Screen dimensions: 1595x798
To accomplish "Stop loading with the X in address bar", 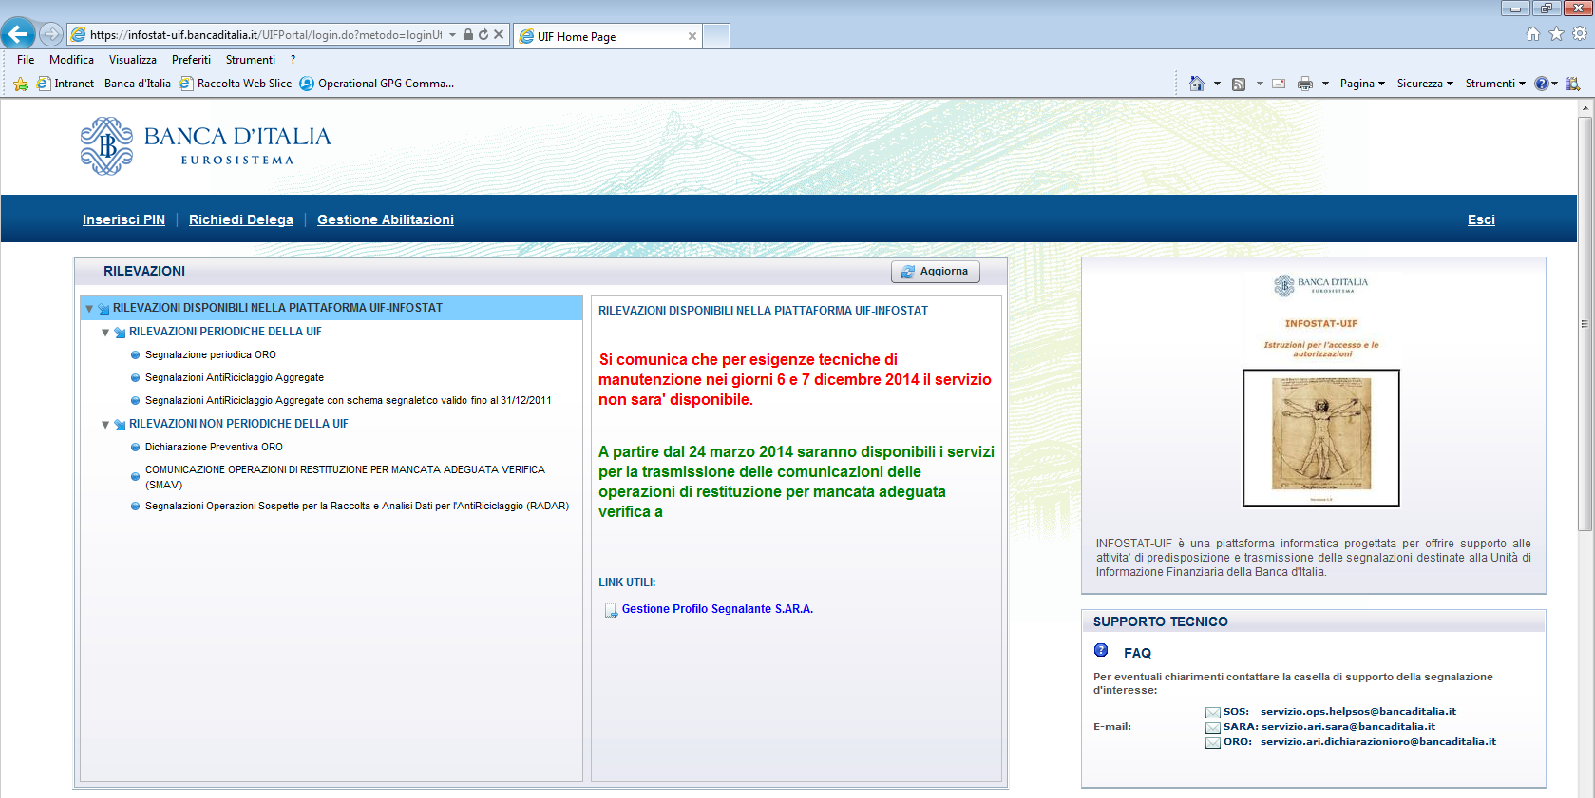I will (498, 34).
